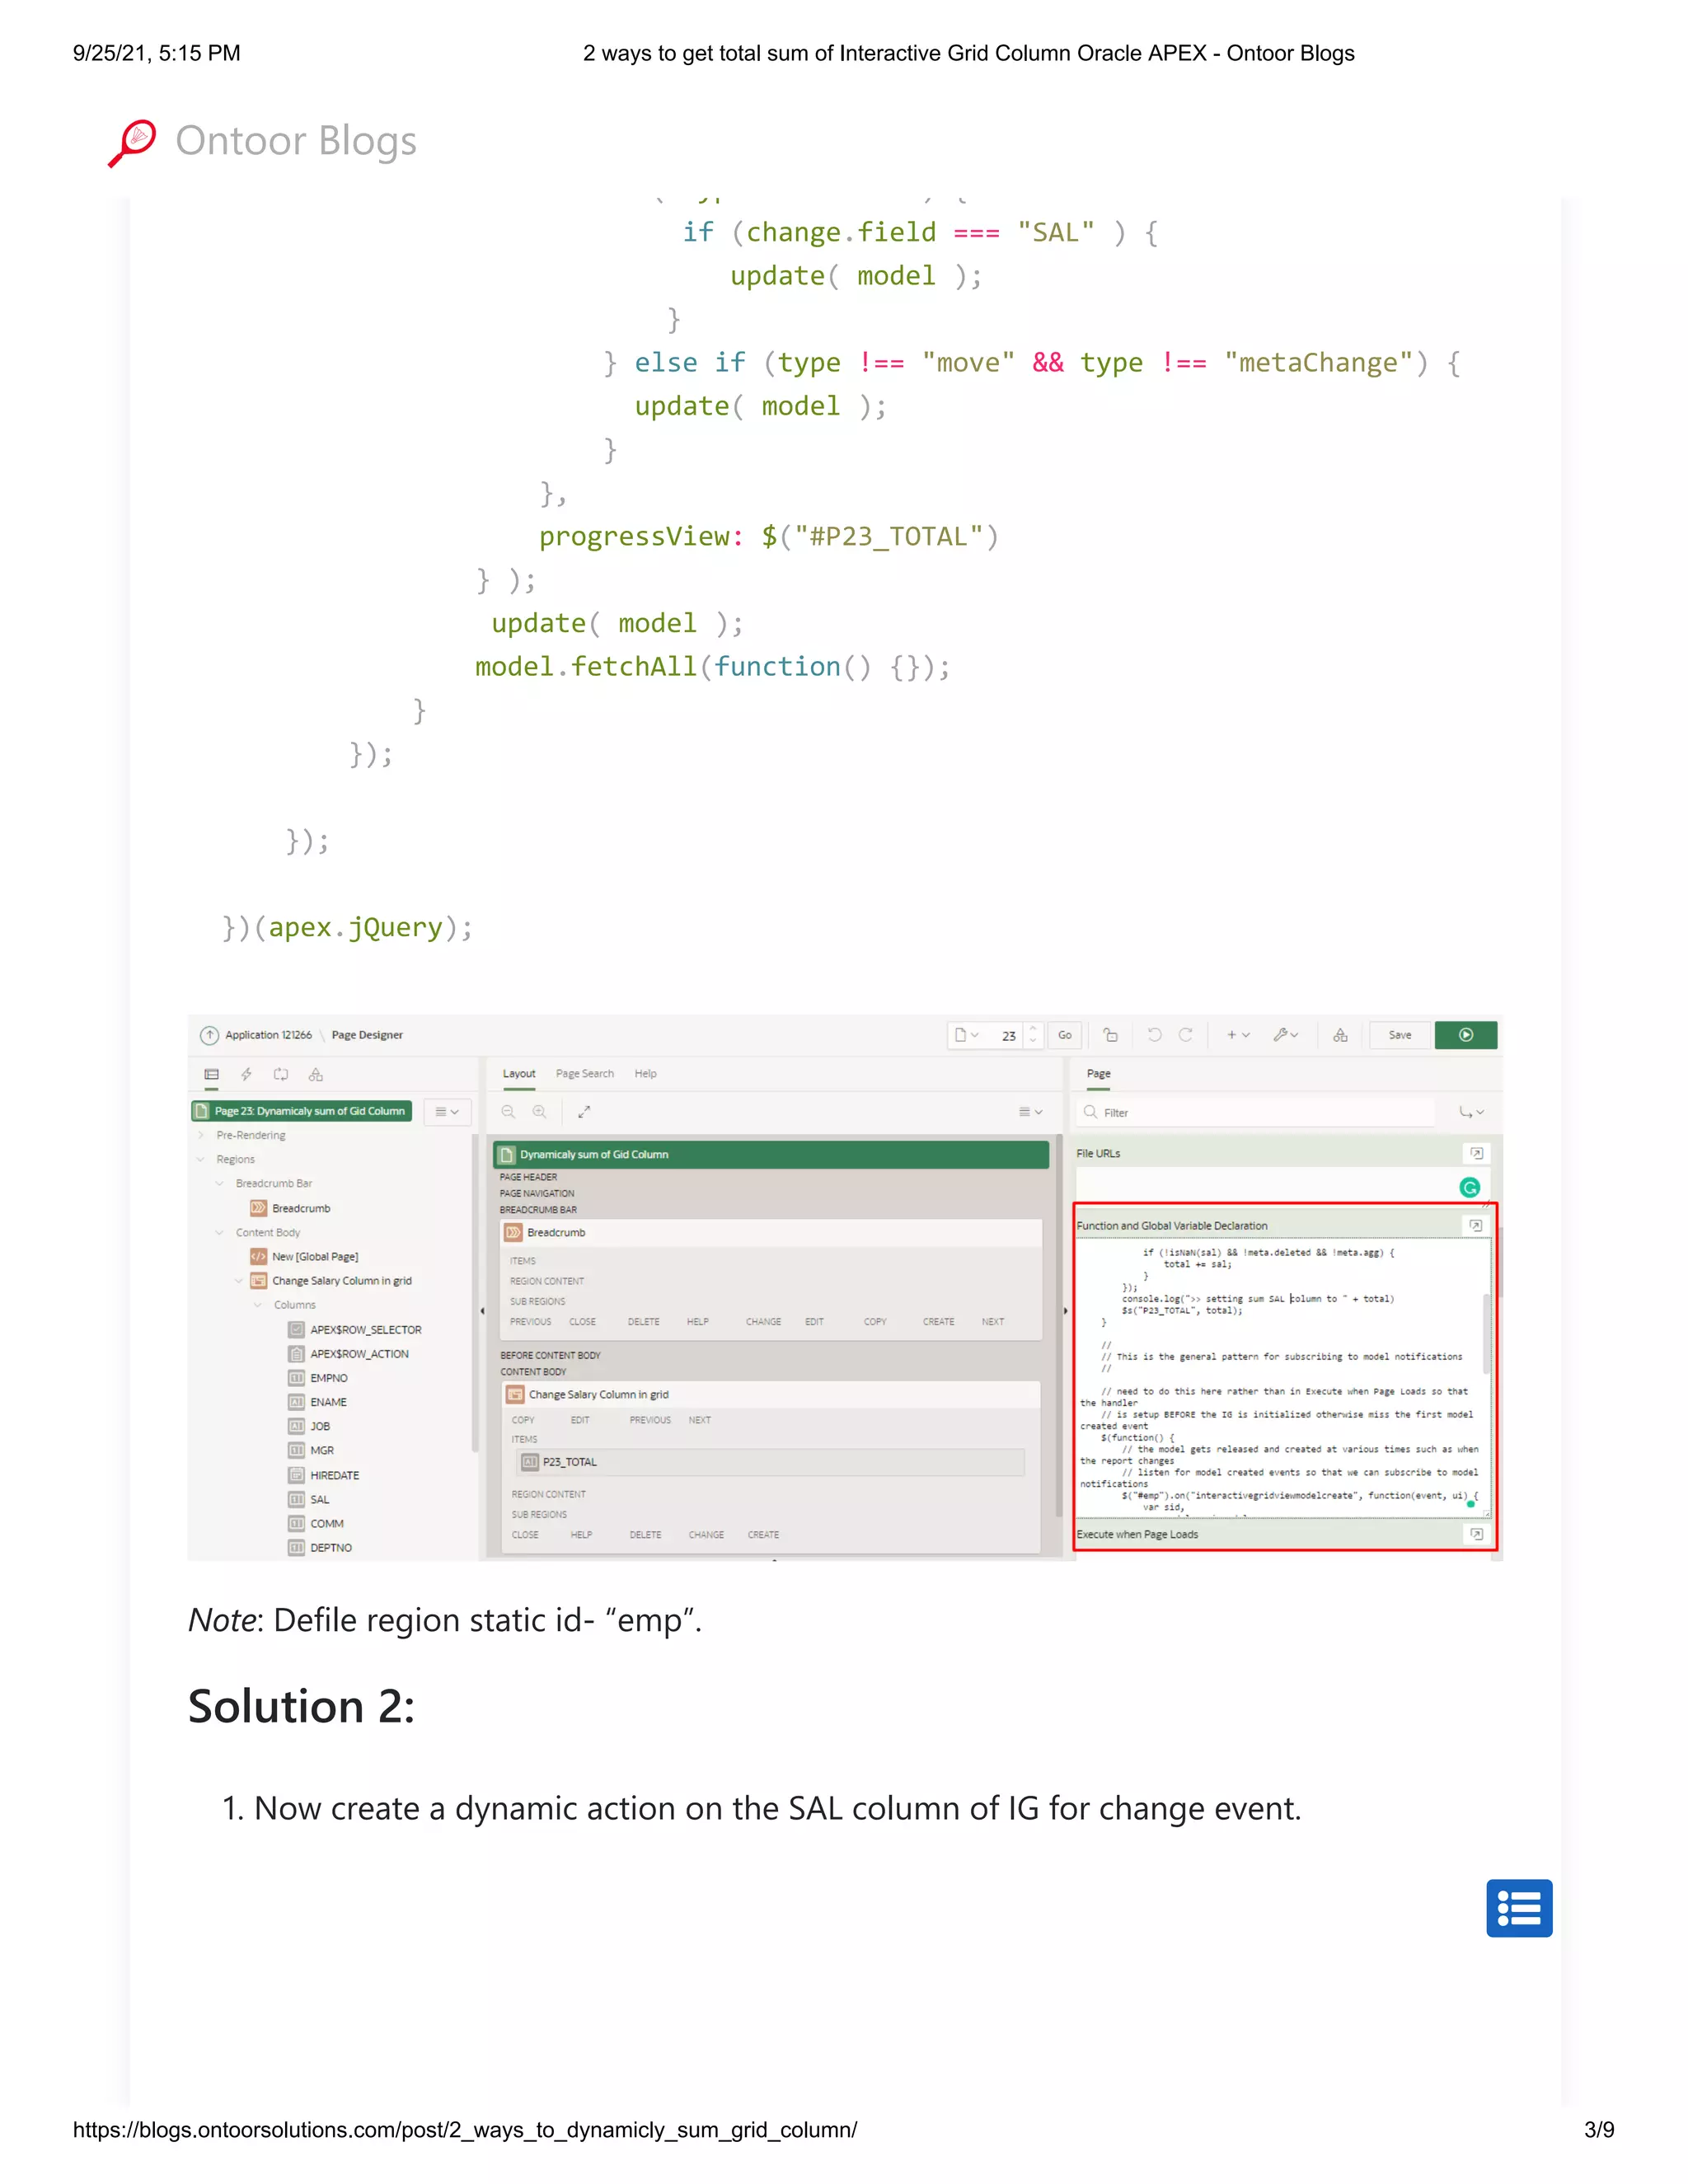Viewport: 1688px width, 2184px height.
Task: Click the Page Designer breadcrumb text
Action: pos(367,1035)
